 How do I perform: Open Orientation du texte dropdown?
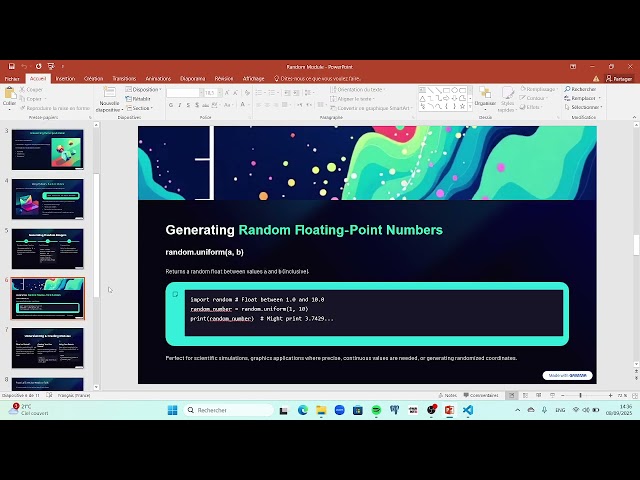tap(358, 89)
